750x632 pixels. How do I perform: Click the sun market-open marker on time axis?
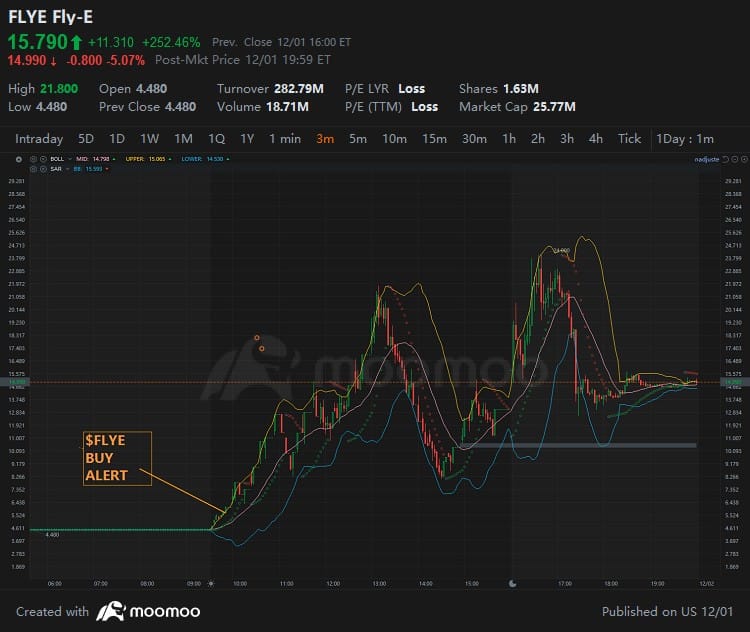point(211,582)
